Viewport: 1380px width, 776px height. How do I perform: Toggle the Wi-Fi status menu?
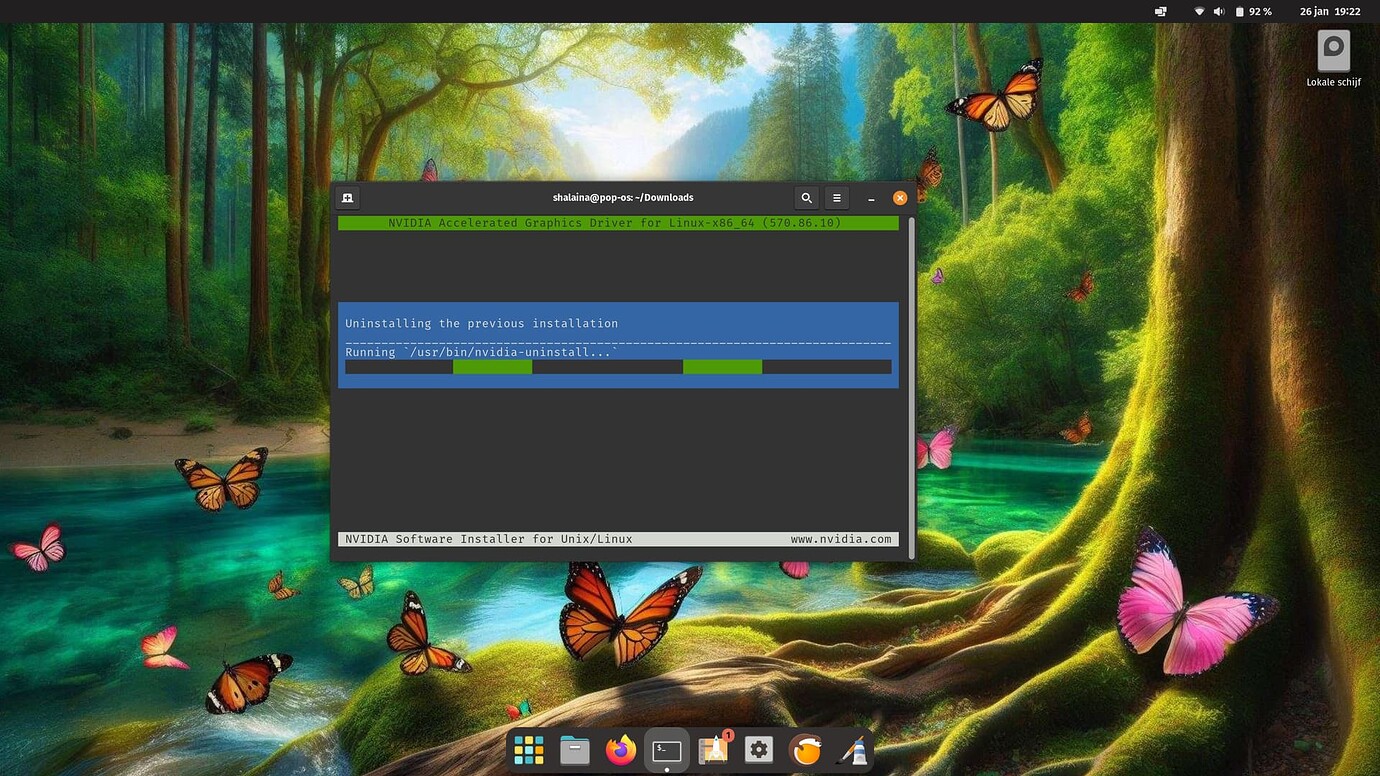(1197, 11)
